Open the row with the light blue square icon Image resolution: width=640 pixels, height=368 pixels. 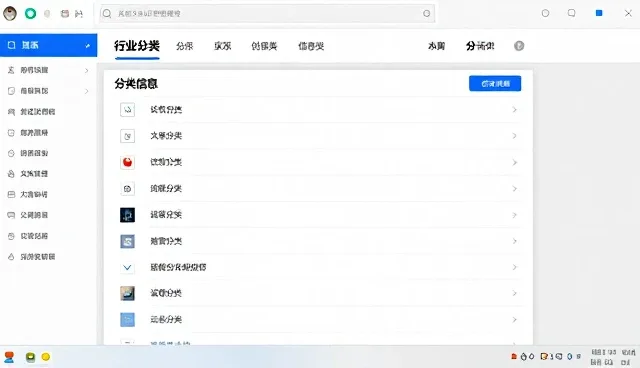tap(318, 319)
